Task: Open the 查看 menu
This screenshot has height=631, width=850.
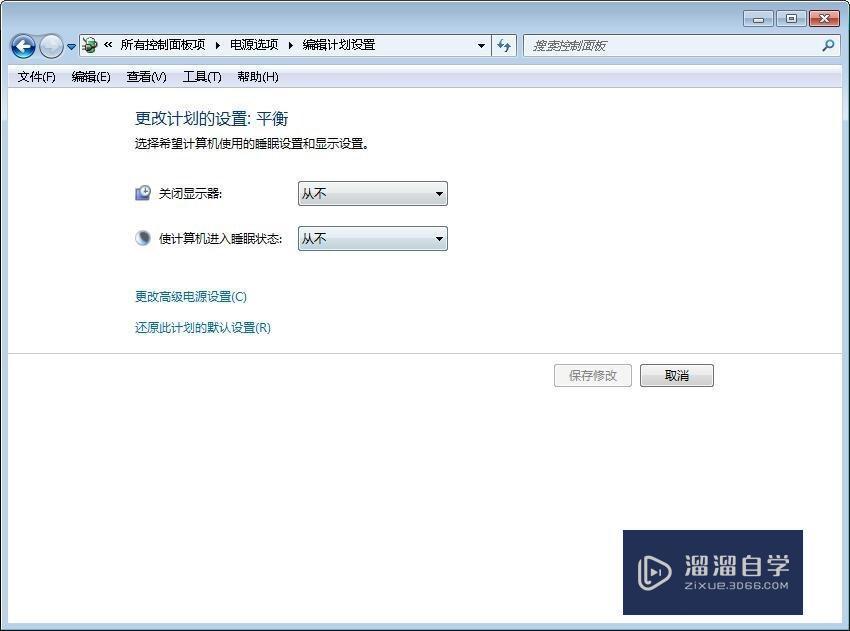Action: click(x=145, y=77)
